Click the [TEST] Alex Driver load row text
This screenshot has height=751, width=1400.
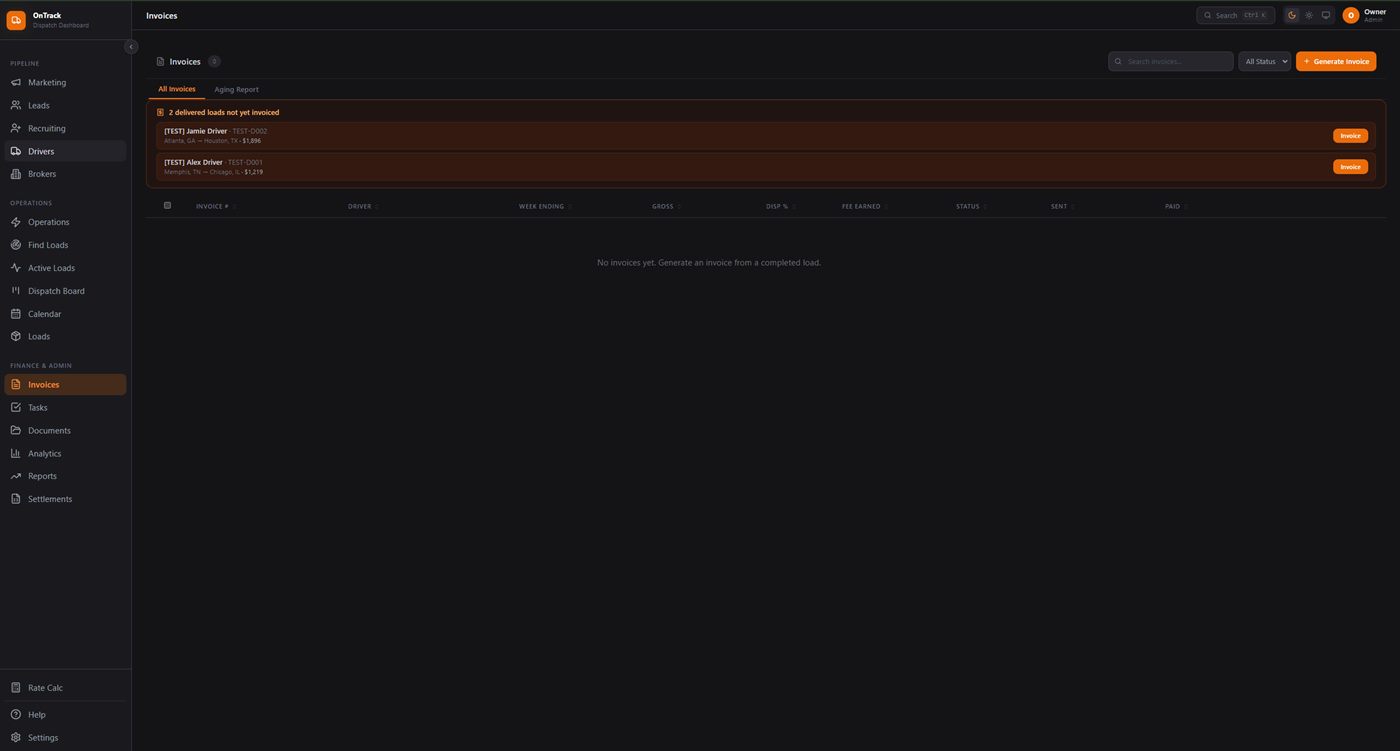pos(193,162)
